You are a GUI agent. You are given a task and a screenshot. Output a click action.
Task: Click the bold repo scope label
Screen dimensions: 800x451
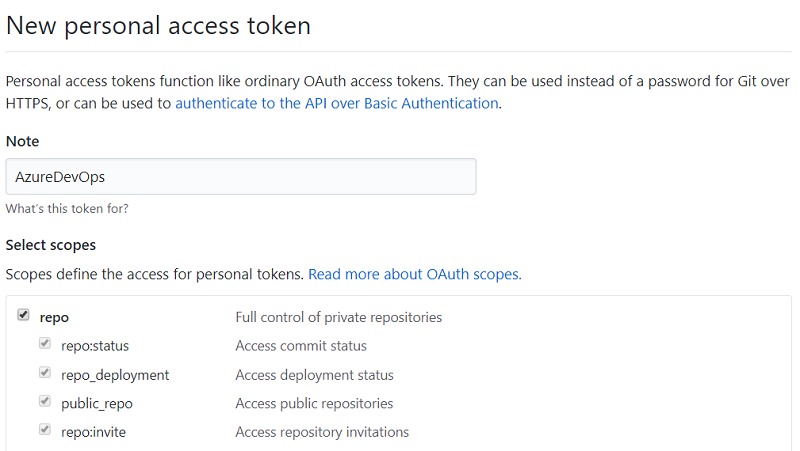[54, 317]
